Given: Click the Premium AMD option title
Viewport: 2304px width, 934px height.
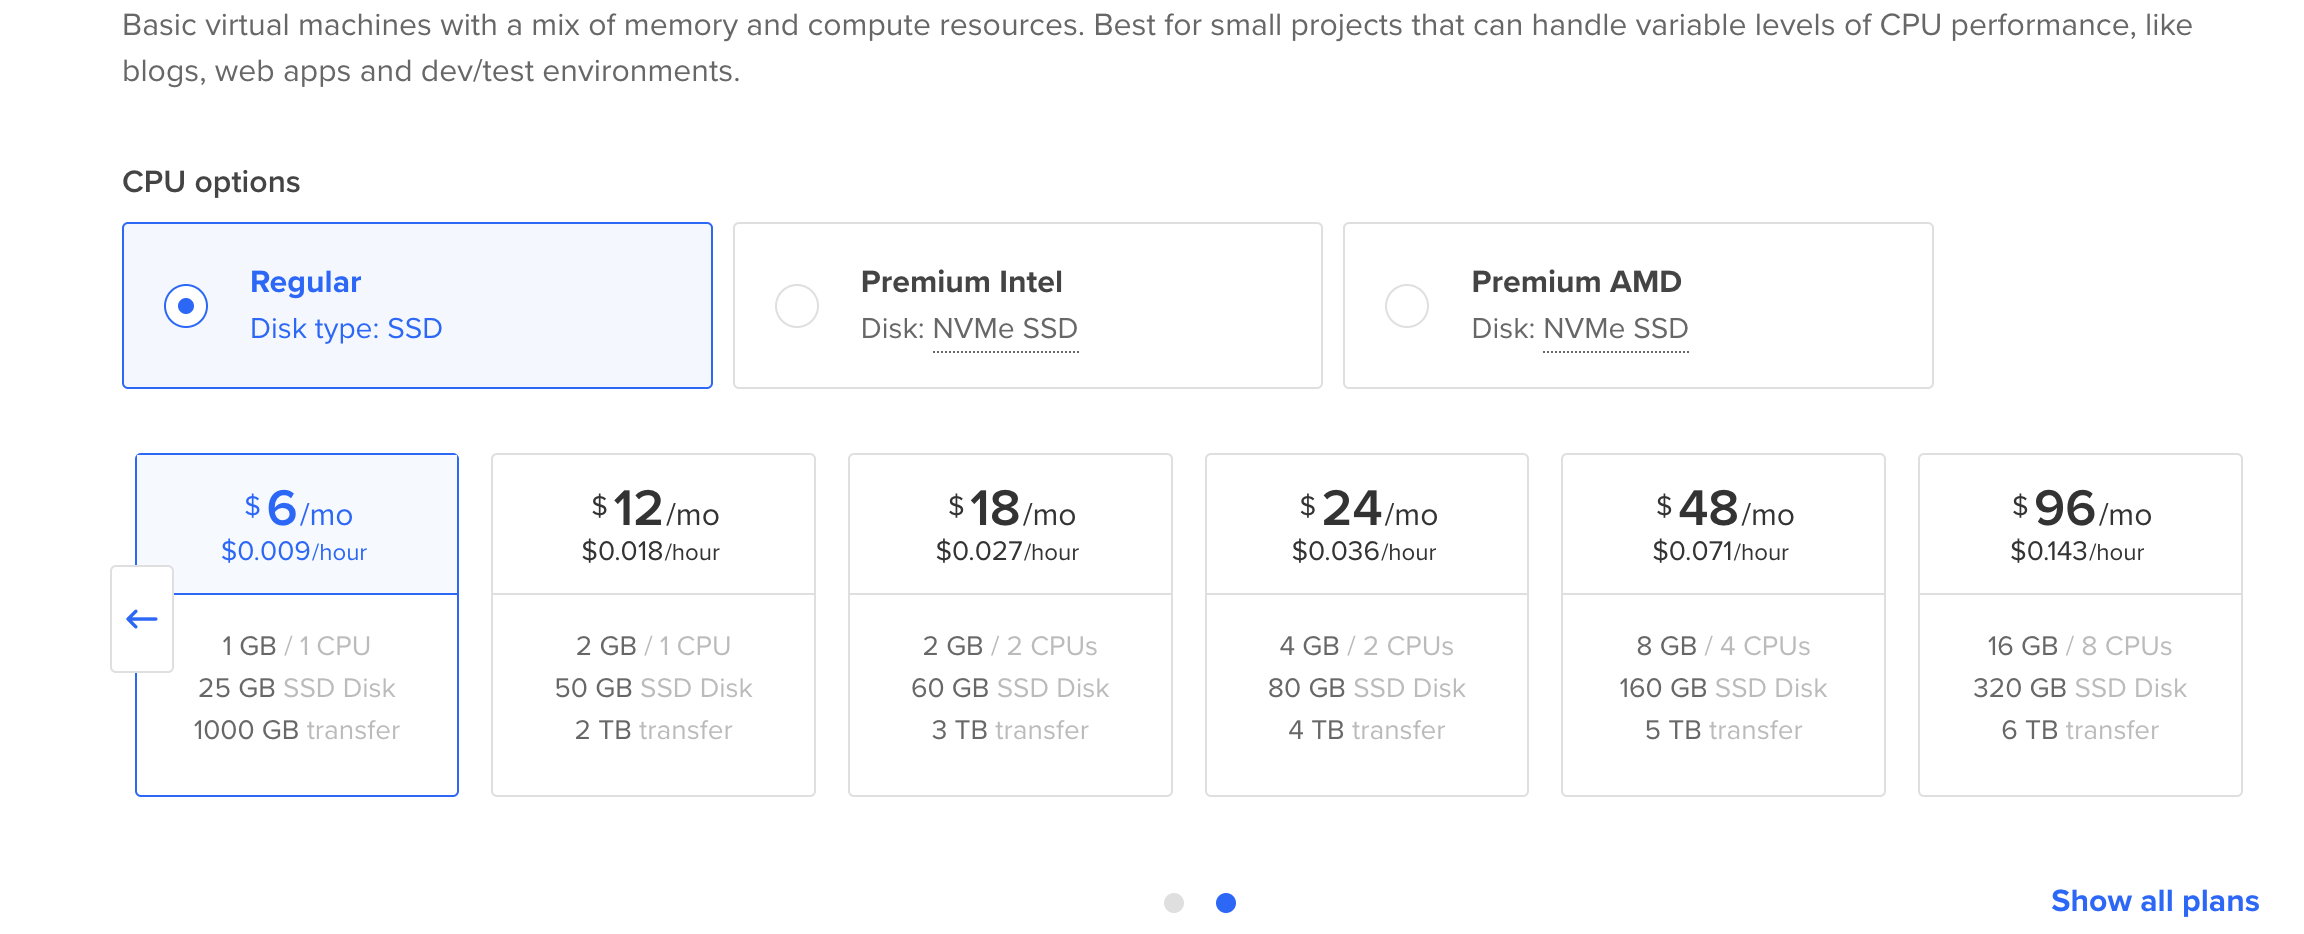Looking at the screenshot, I should [x=1576, y=282].
